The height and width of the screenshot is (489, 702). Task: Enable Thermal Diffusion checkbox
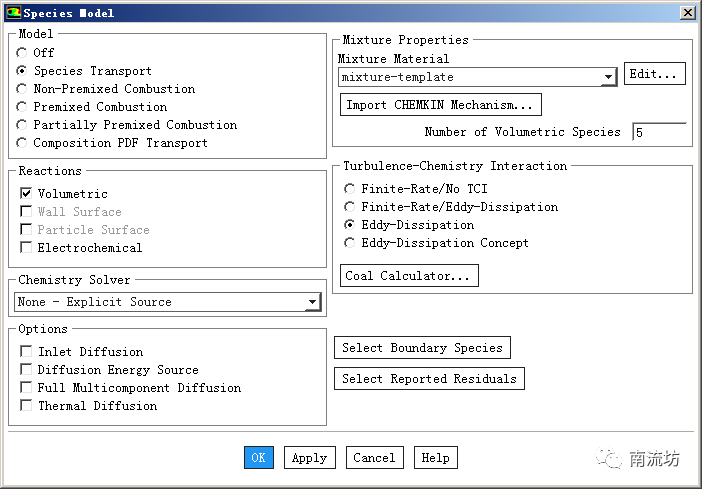(27, 406)
